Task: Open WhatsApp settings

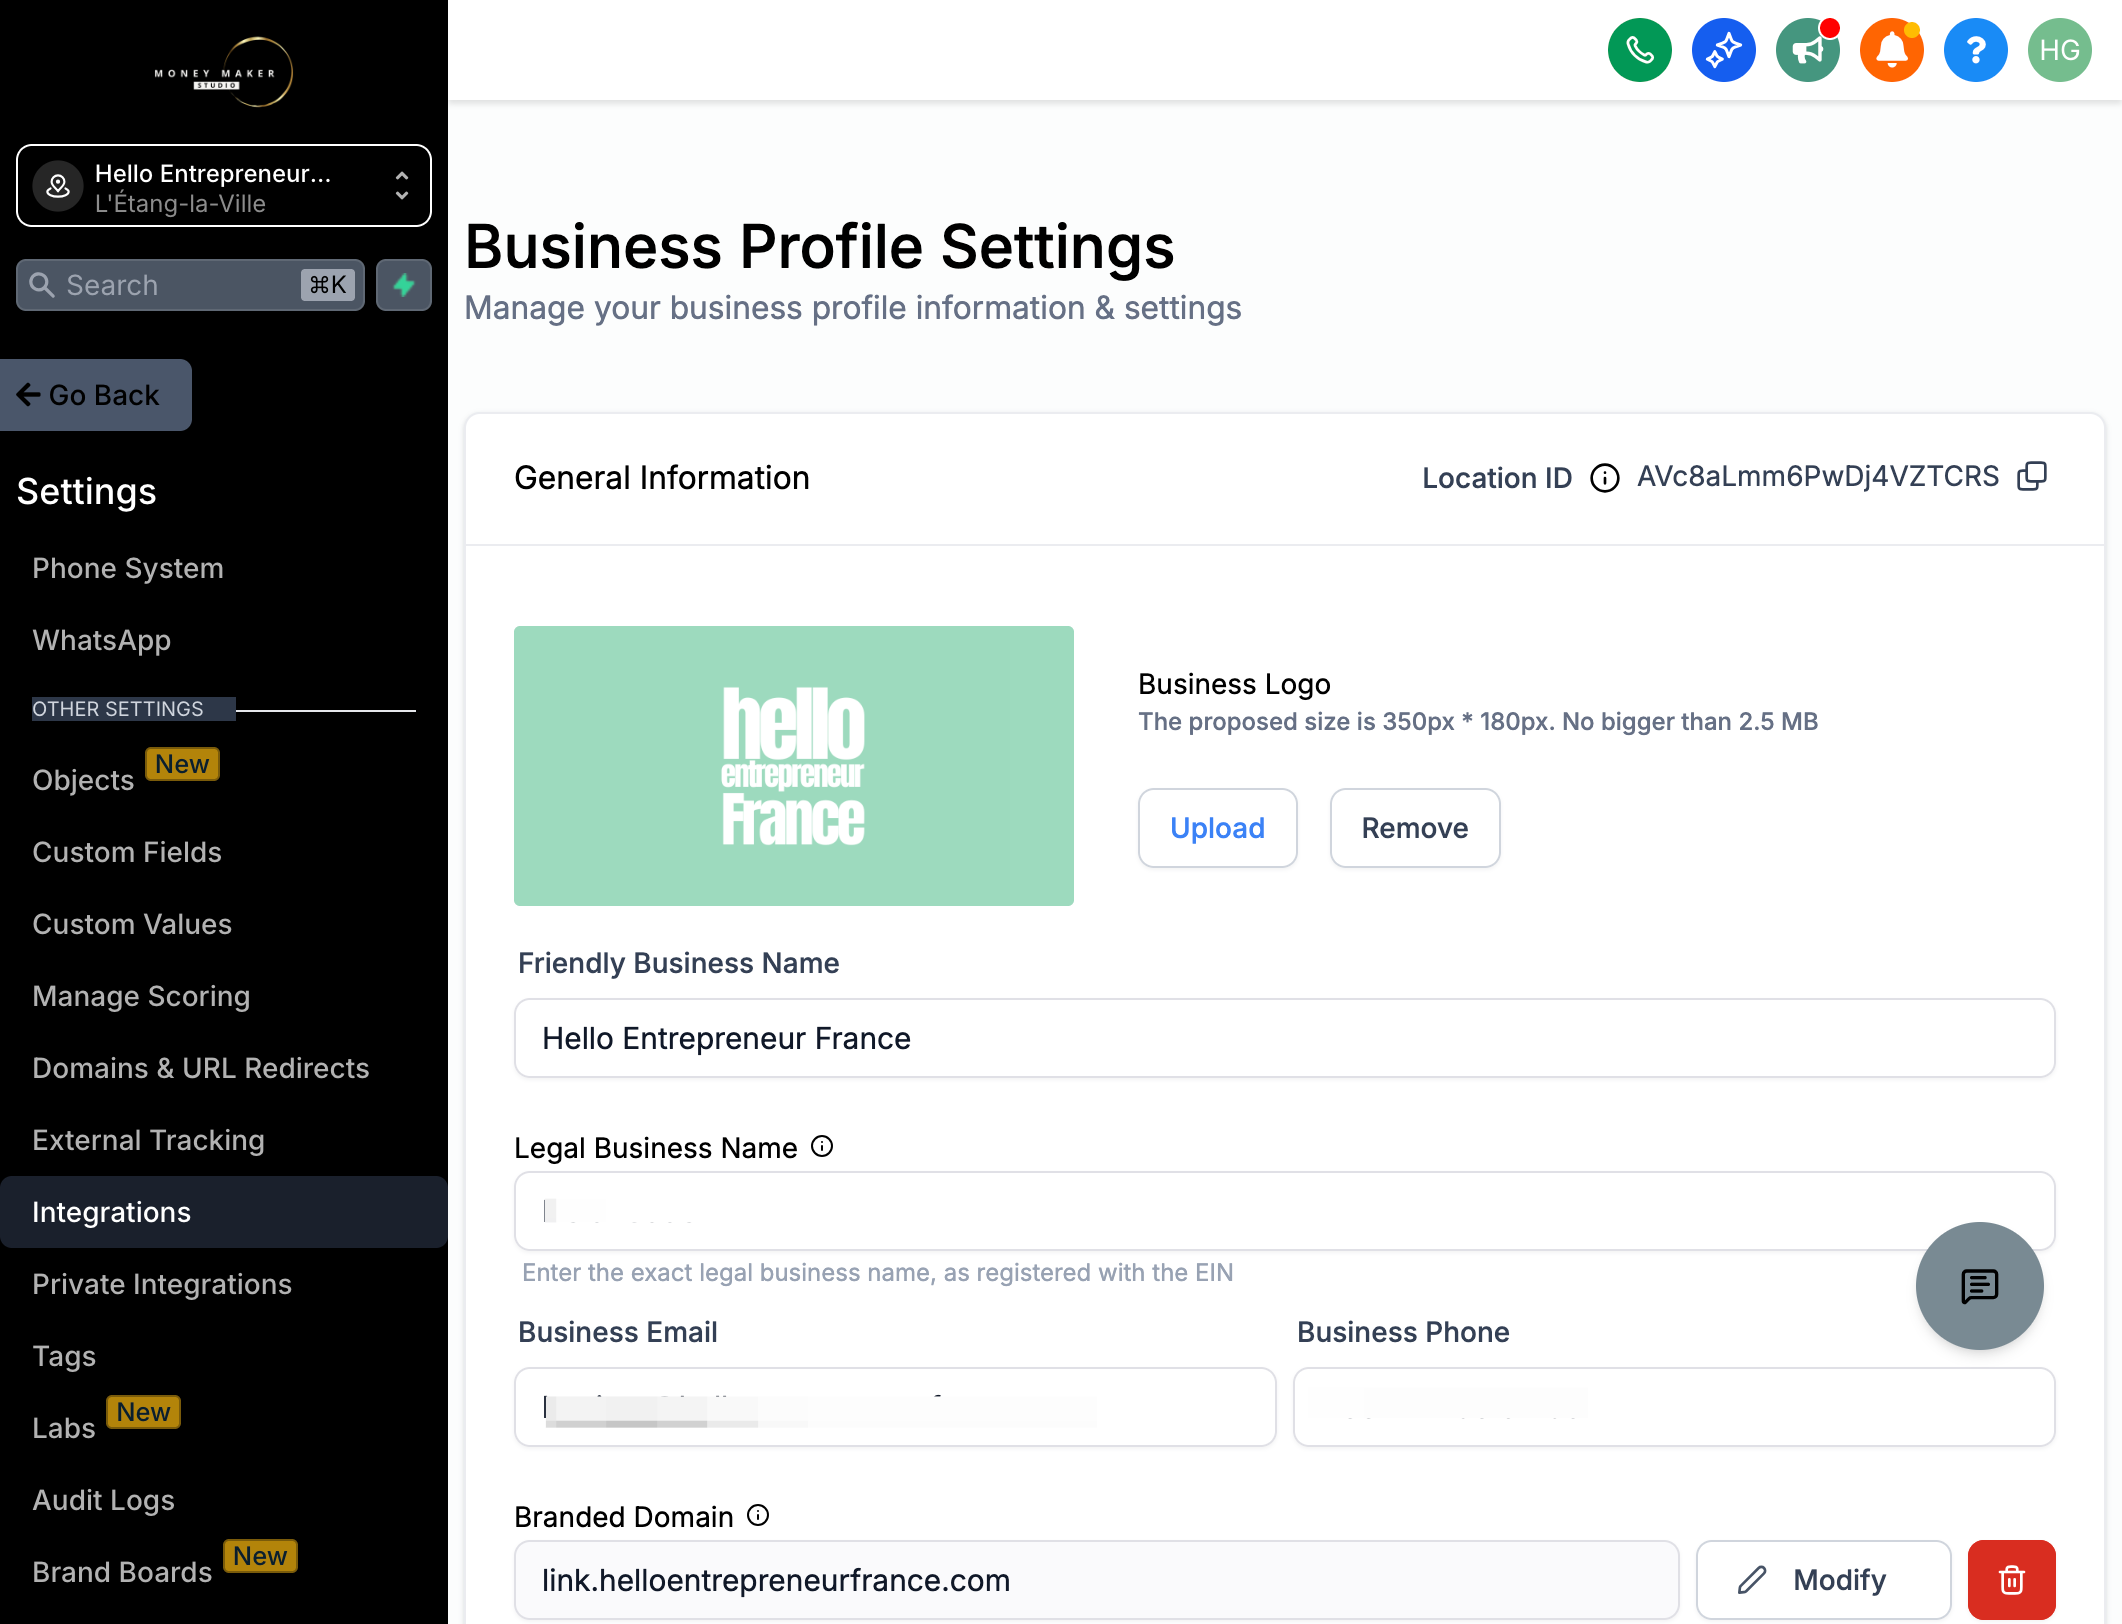Action: tap(101, 640)
